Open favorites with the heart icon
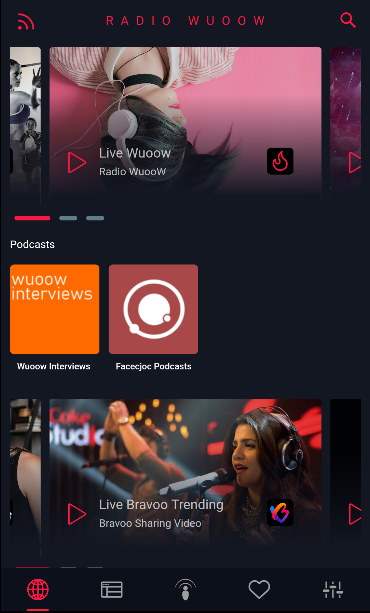 (259, 590)
